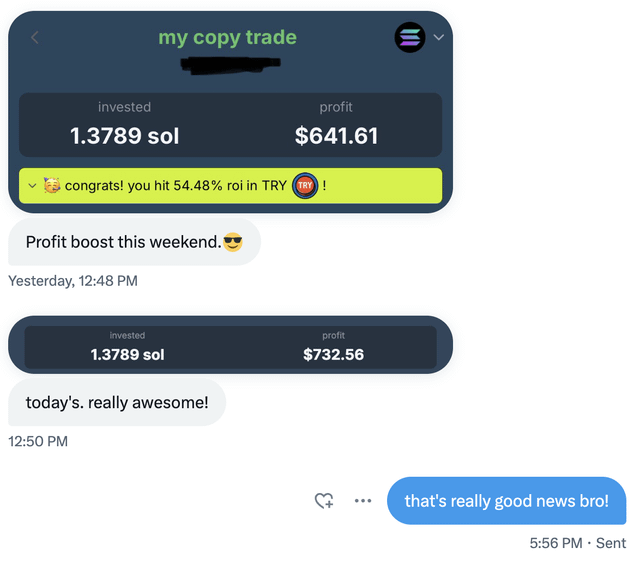Click the blue "that's really good news bro!" bubble
Screen dimensions: 640x566
[x=506, y=501]
